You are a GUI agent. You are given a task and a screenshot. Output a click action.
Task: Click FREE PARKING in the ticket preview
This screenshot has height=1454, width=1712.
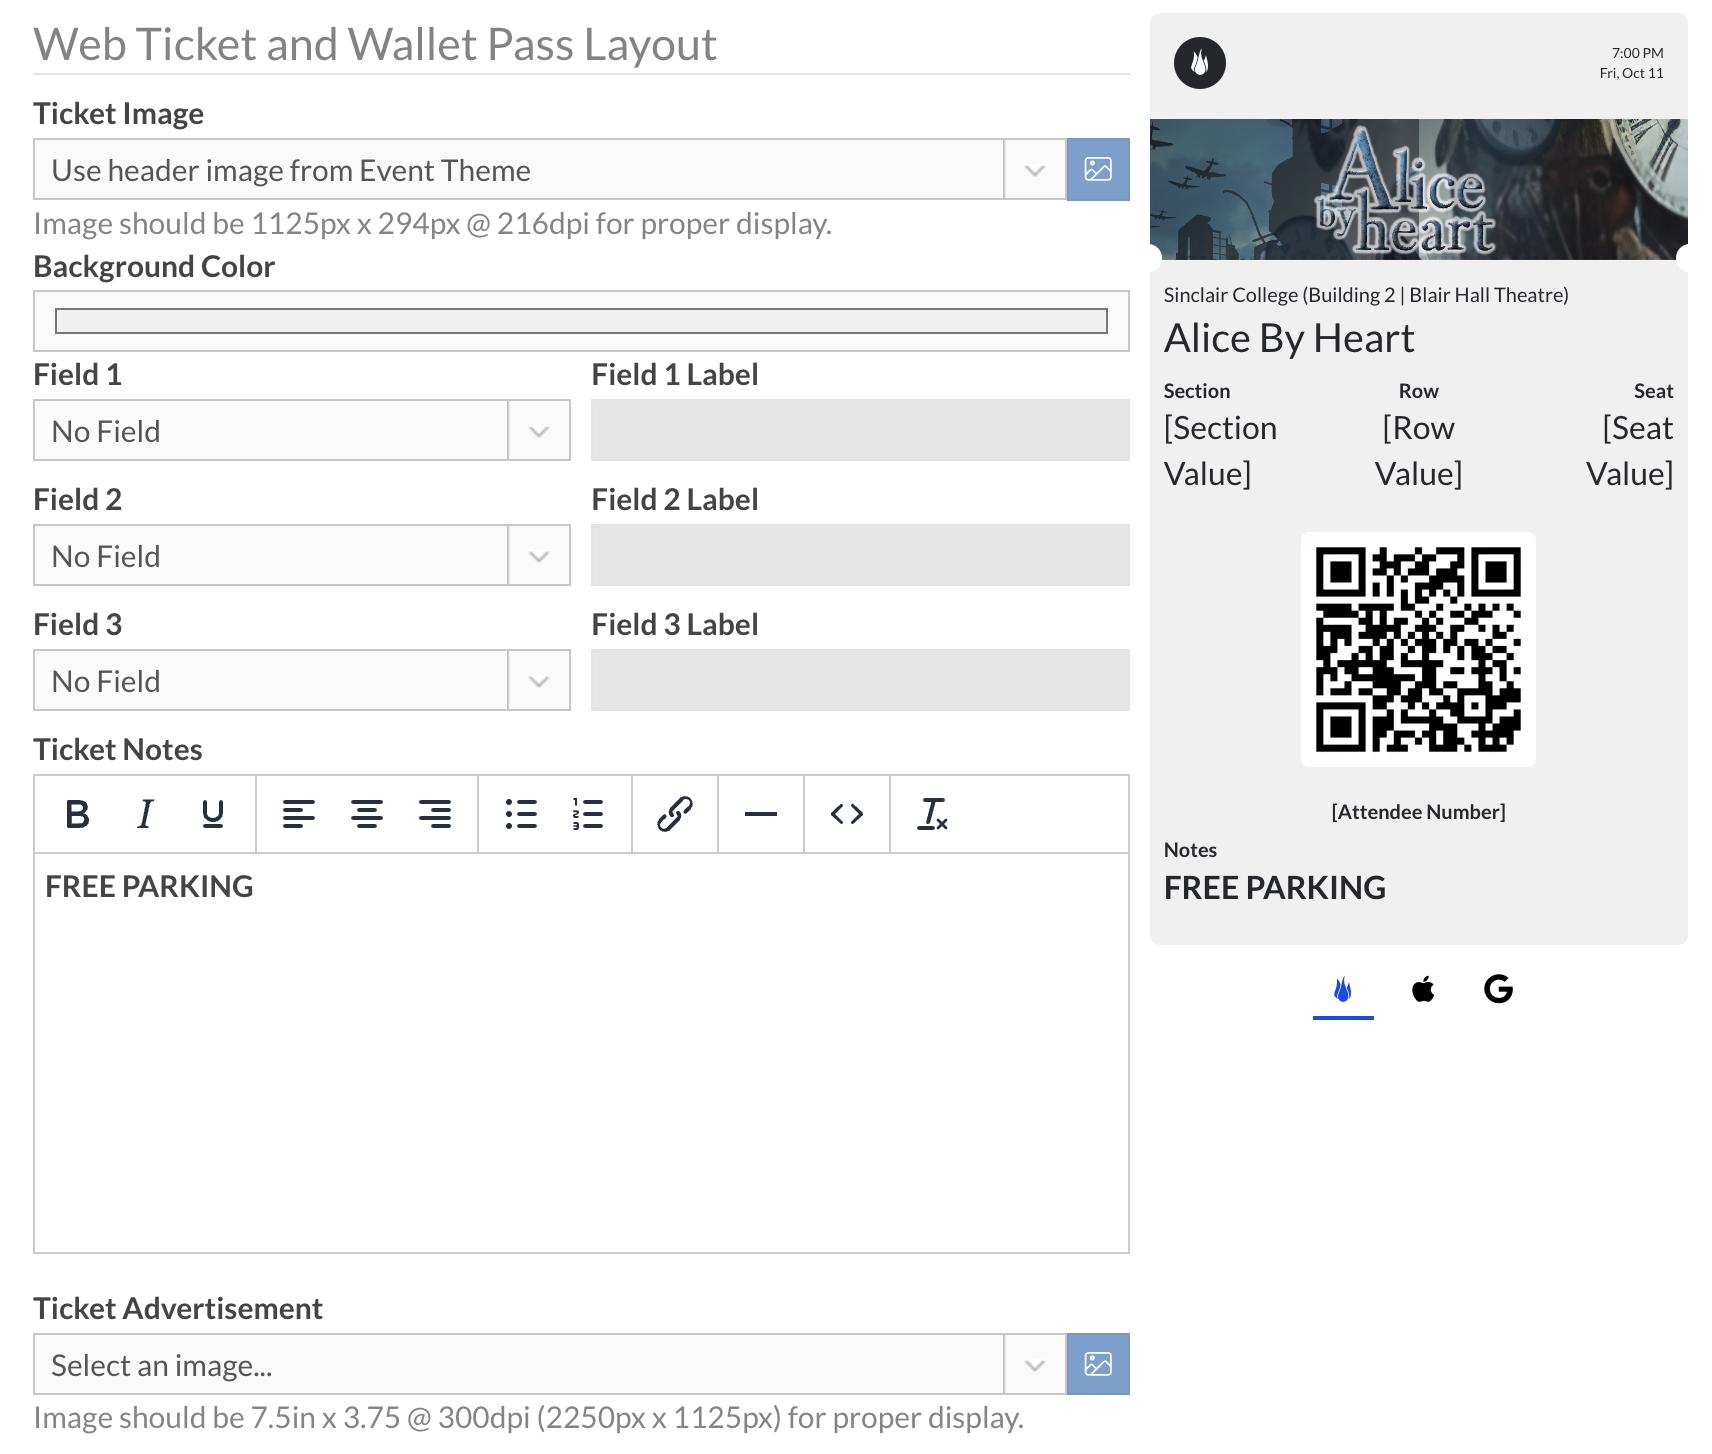click(x=1275, y=888)
